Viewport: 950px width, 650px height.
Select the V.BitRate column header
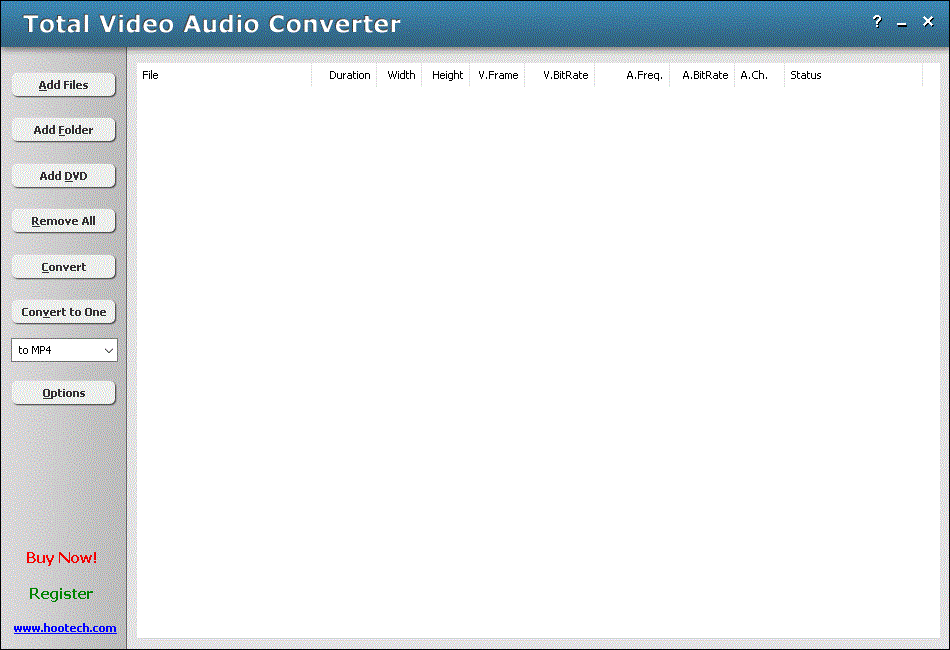point(560,75)
